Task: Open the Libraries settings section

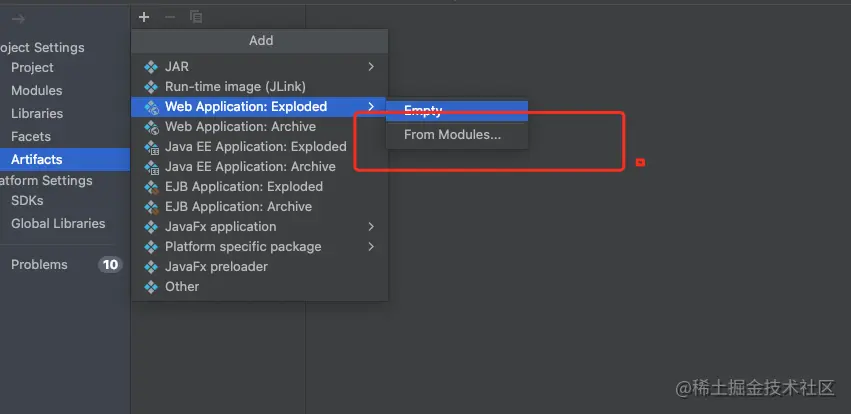Action: [37, 114]
